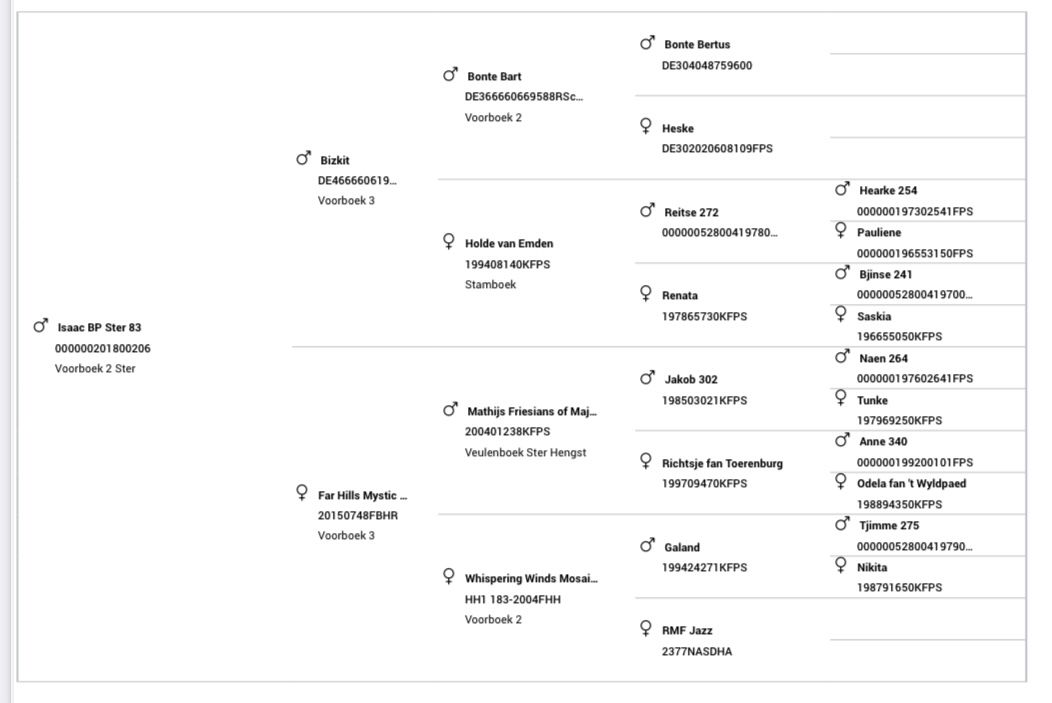Select Odela fan 't Wyldpaed name
Screen dimensions: 1052x703
click(x=911, y=483)
